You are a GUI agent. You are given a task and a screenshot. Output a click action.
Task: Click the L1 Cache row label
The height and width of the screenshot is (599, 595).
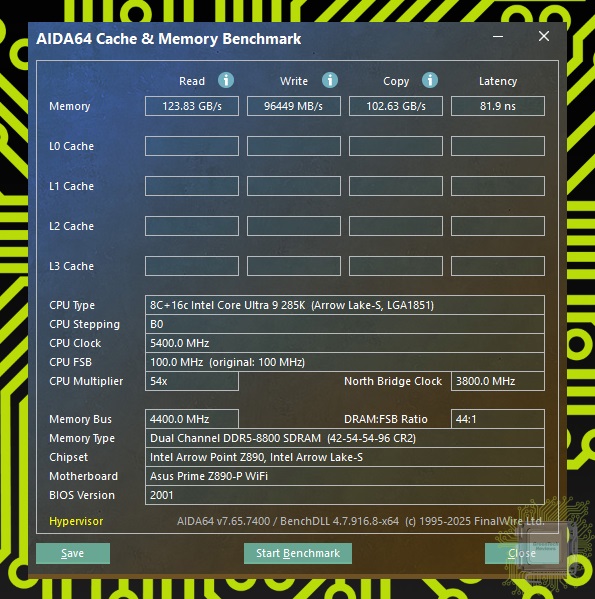click(x=71, y=186)
